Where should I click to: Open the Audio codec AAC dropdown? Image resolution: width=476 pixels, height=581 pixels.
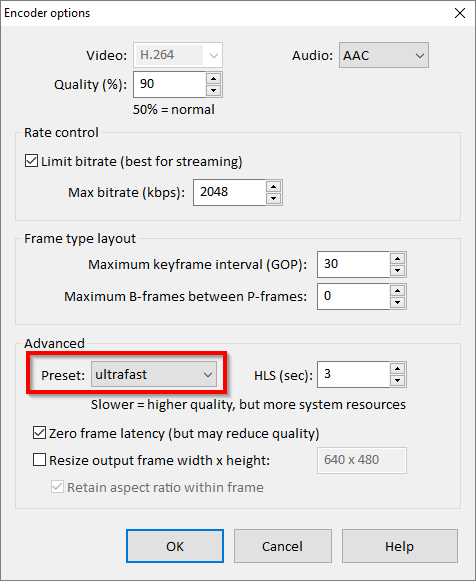pyautogui.click(x=384, y=55)
